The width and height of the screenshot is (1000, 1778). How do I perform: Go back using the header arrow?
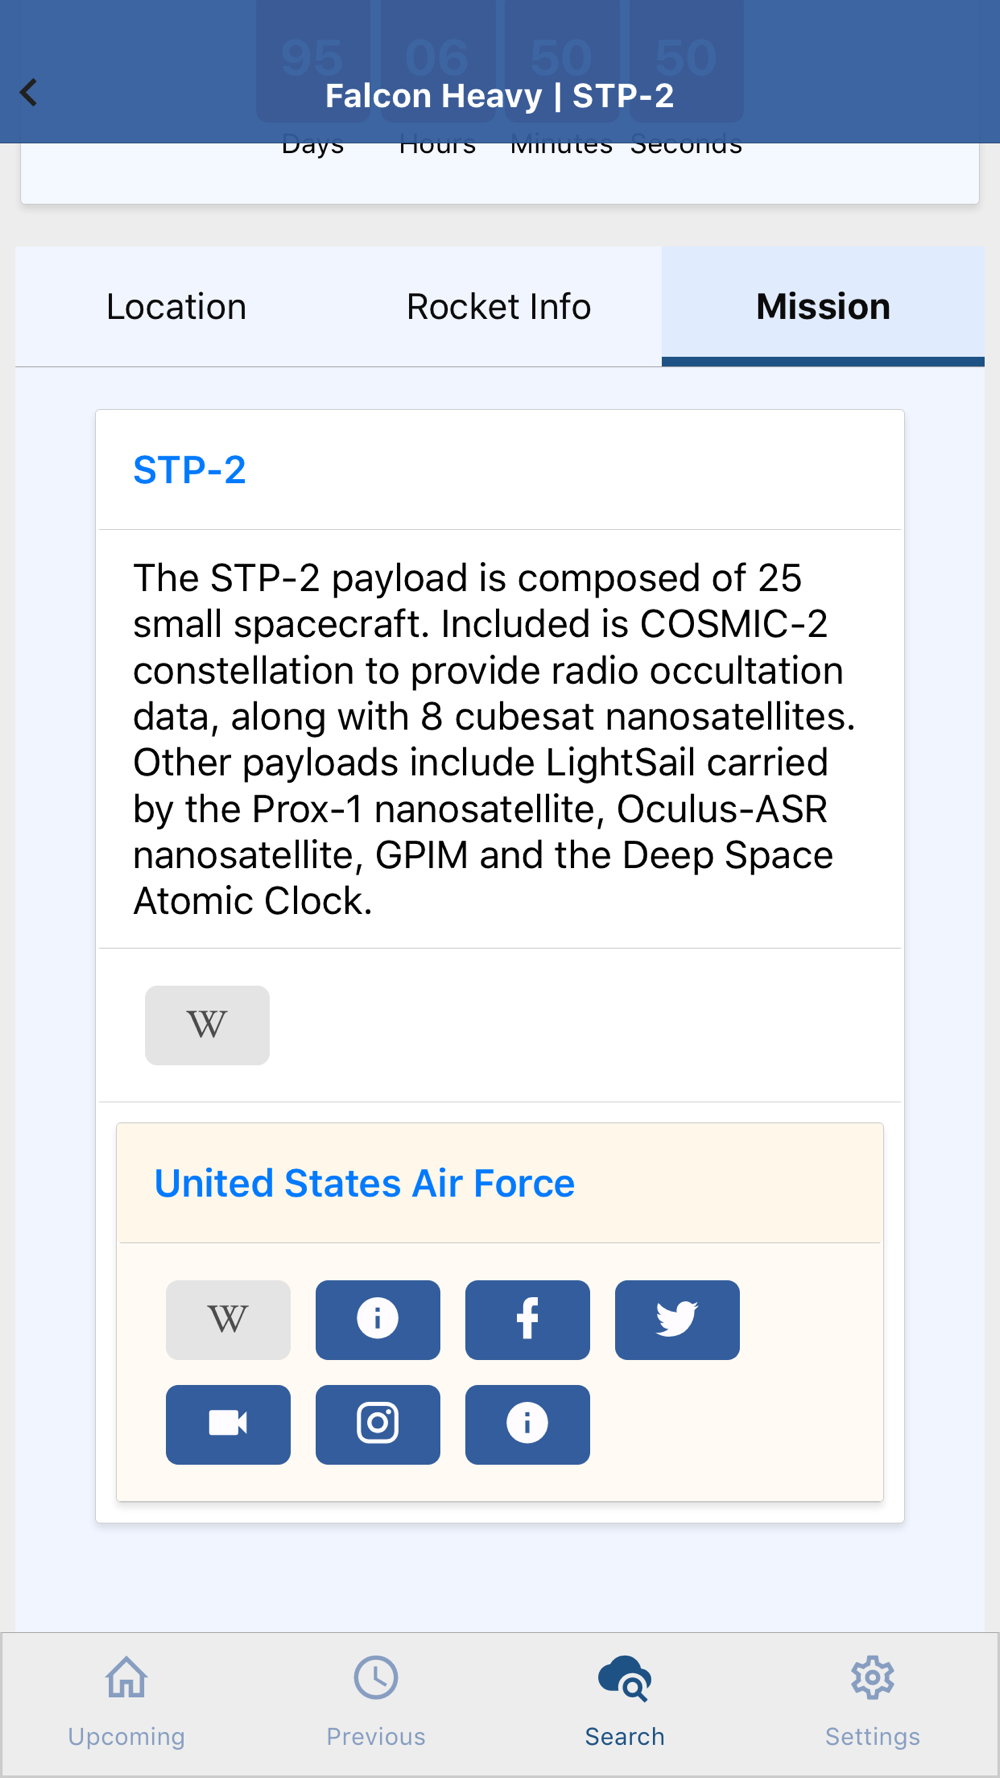pos(28,93)
